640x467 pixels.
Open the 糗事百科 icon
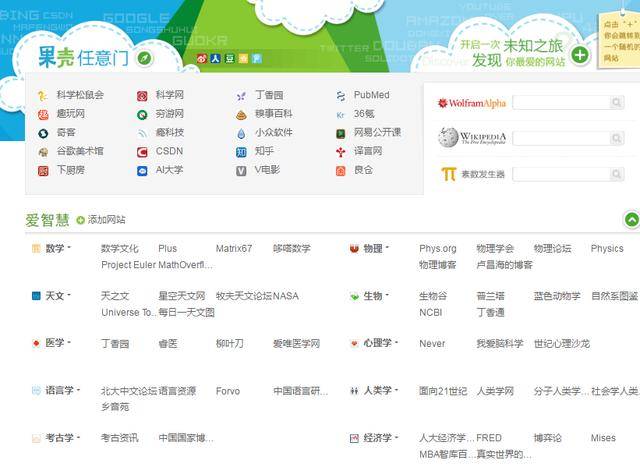241,115
